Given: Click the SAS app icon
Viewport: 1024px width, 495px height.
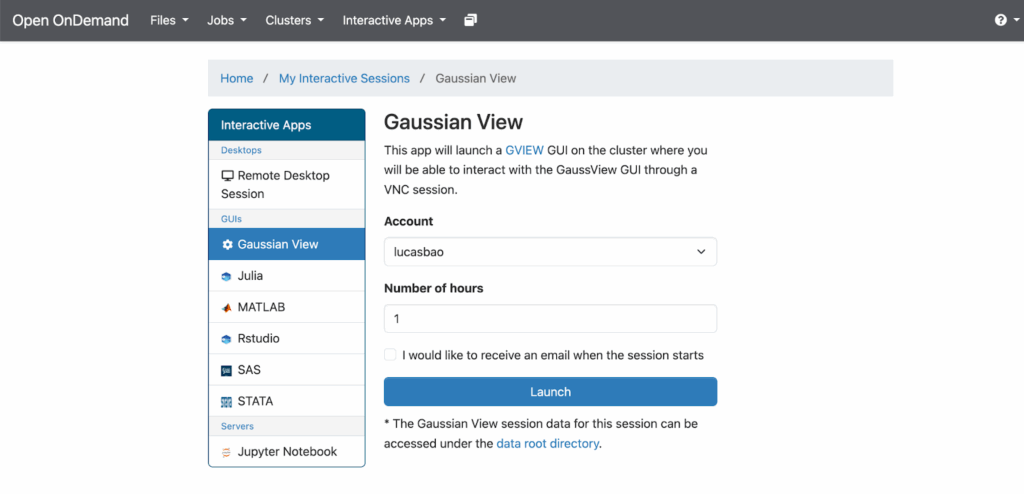Looking at the screenshot, I should click(227, 370).
